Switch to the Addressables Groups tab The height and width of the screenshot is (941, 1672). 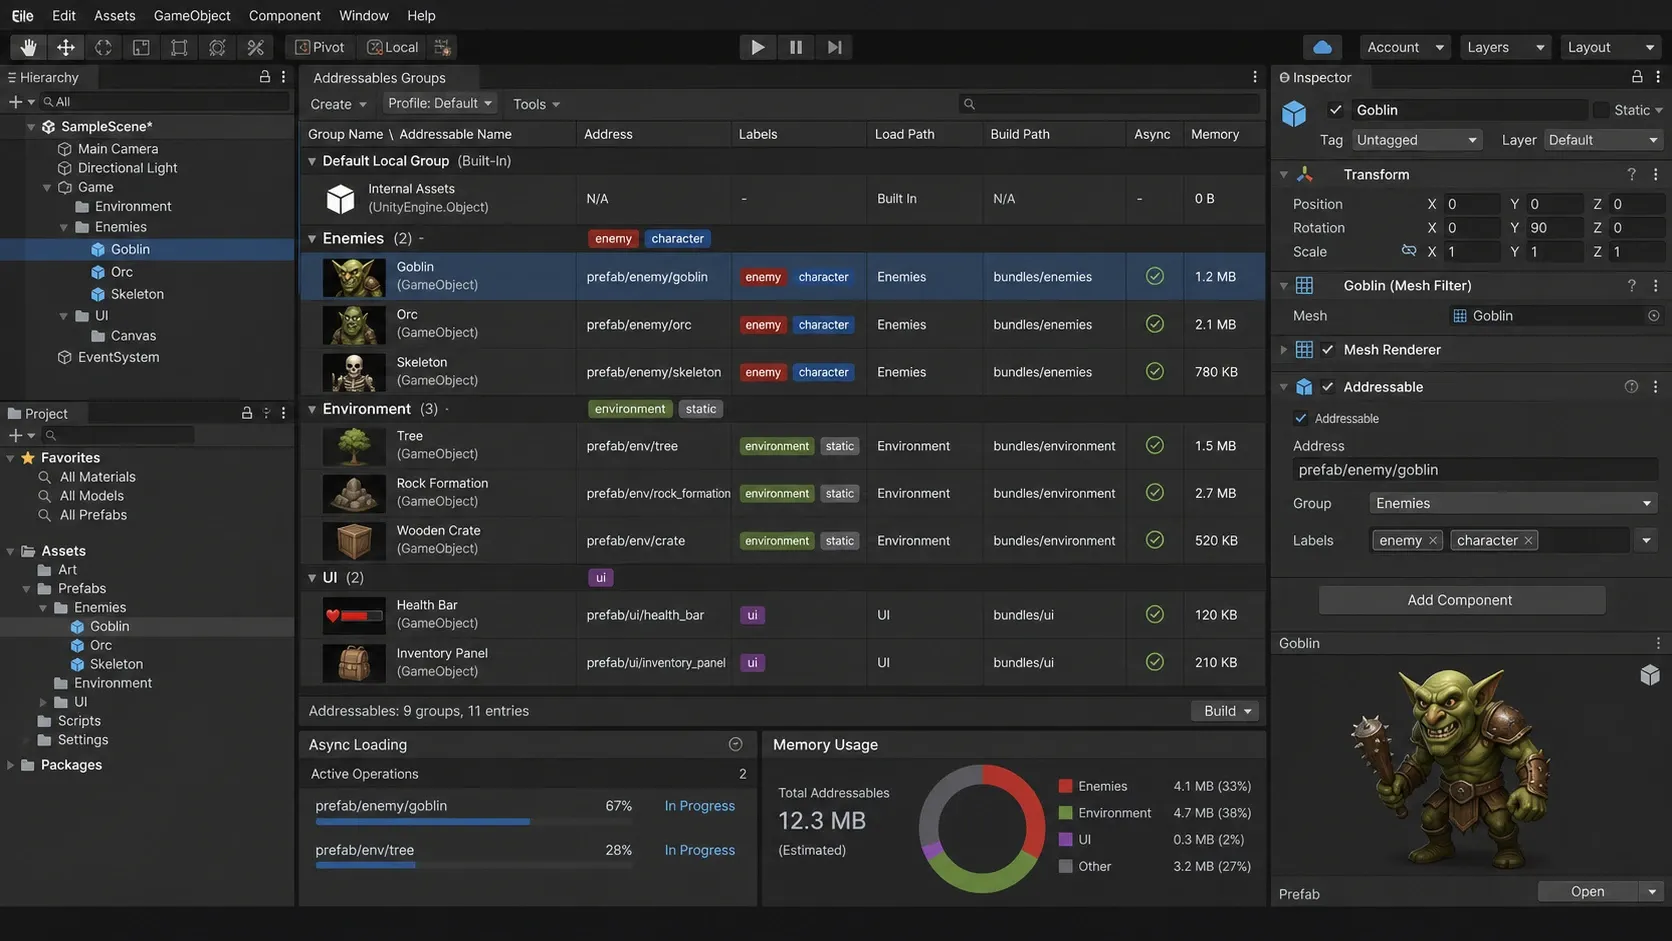[380, 78]
